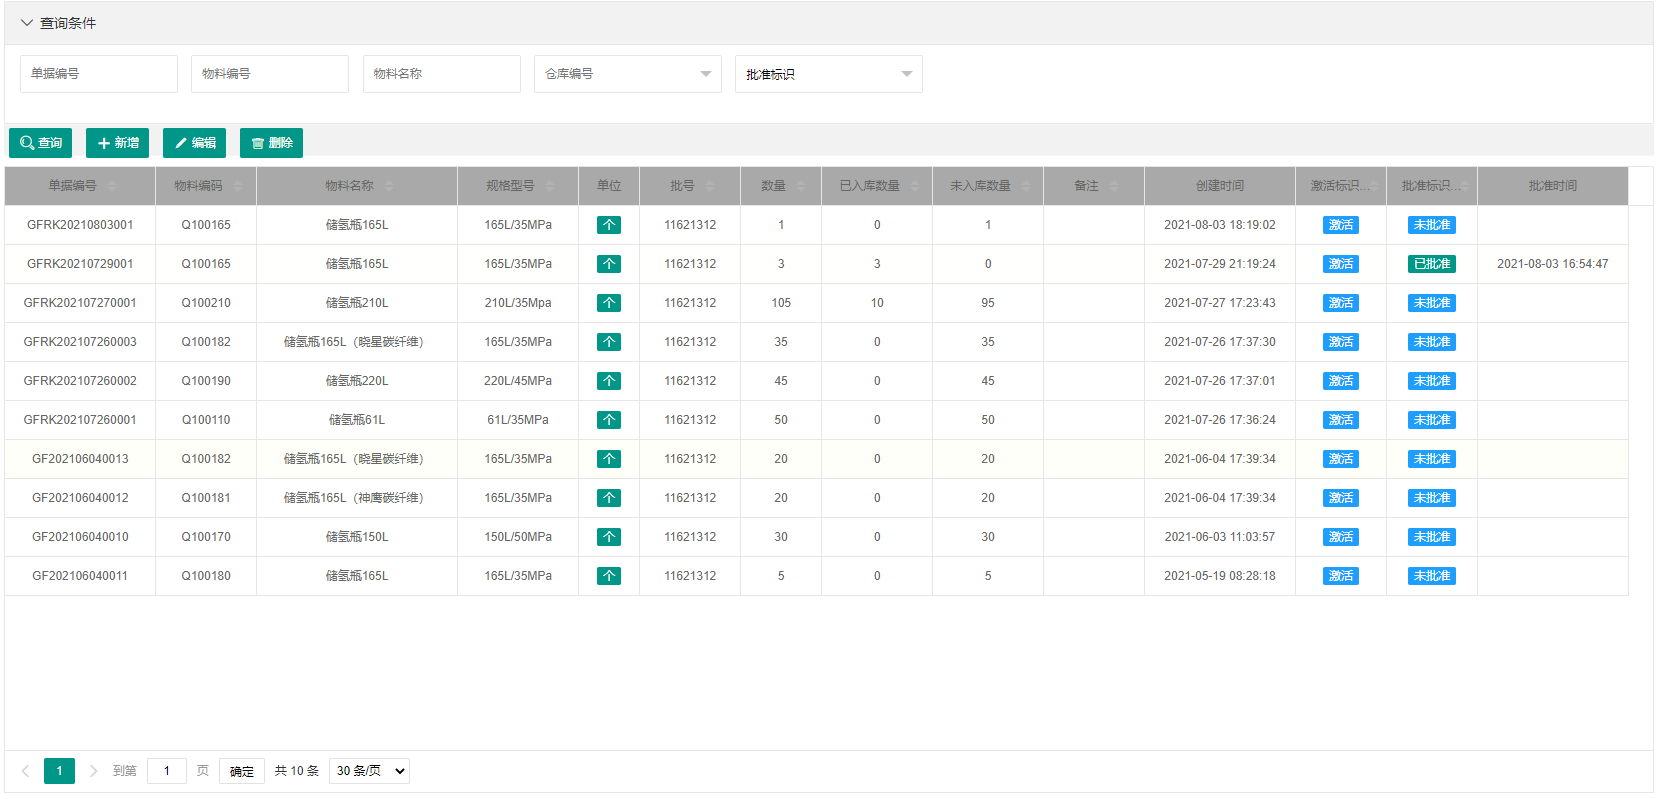Image resolution: width=1660 pixels, height=799 pixels.
Task: Go to previous page arrow
Action: pyautogui.click(x=25, y=771)
